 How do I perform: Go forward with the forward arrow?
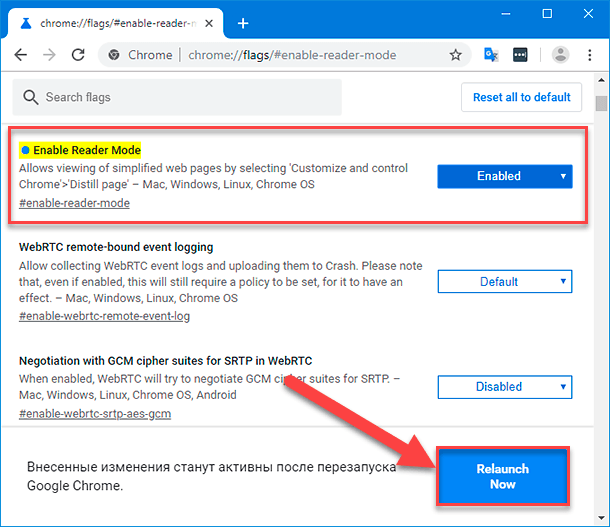click(49, 55)
